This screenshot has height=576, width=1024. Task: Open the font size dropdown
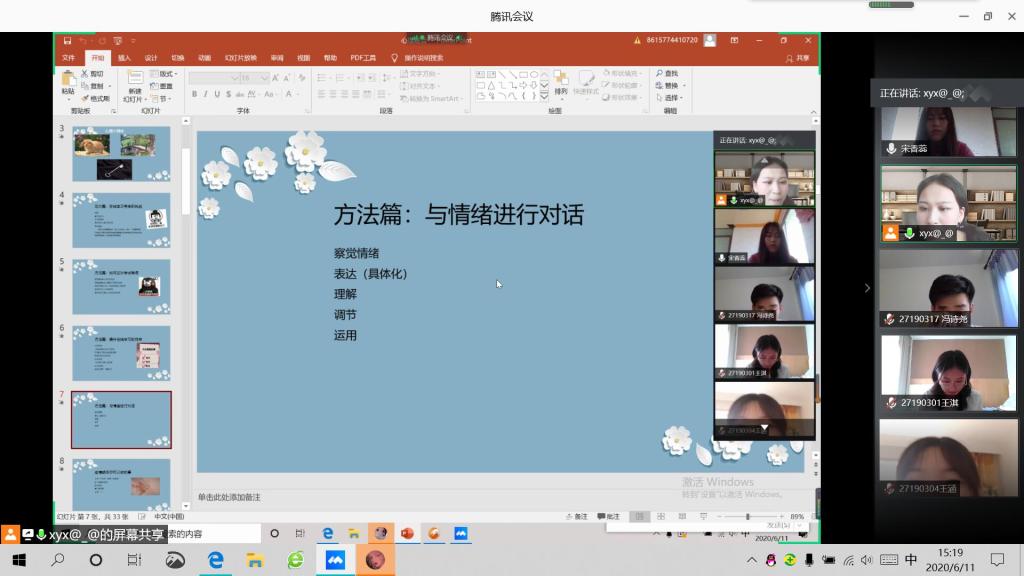pyautogui.click(x=264, y=78)
